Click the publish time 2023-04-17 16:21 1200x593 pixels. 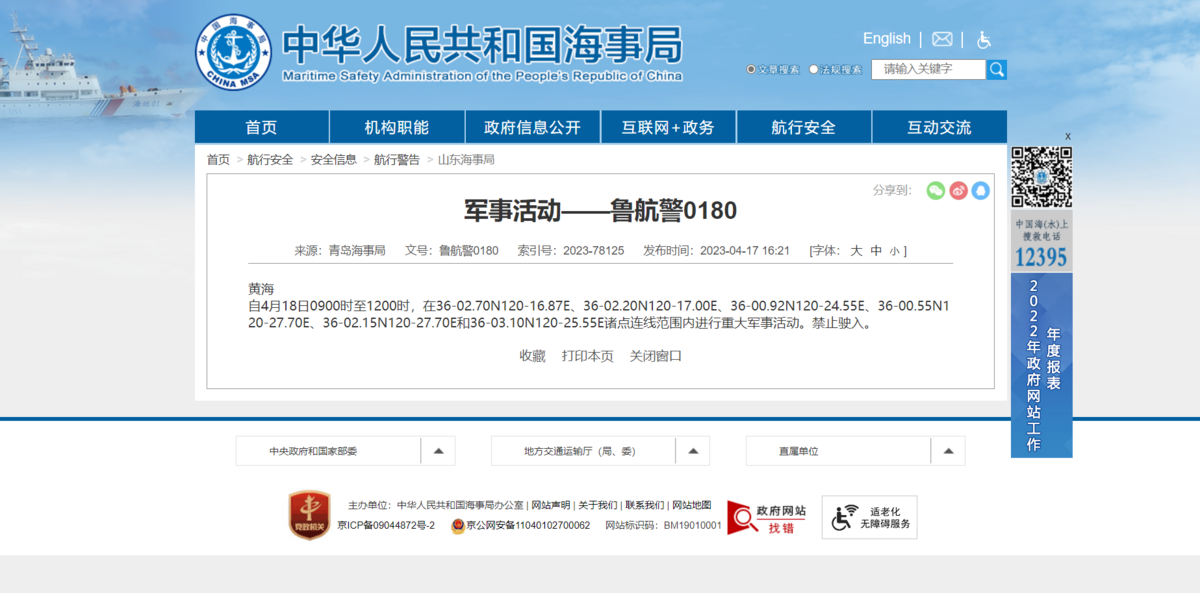(x=745, y=251)
